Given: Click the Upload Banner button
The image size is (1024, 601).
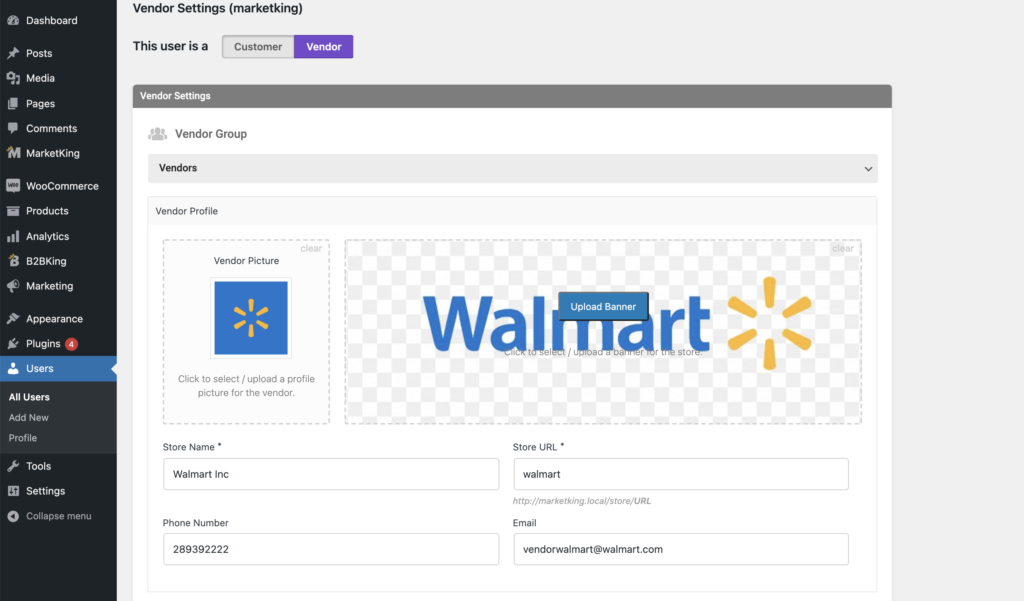Looking at the screenshot, I should pyautogui.click(x=603, y=306).
